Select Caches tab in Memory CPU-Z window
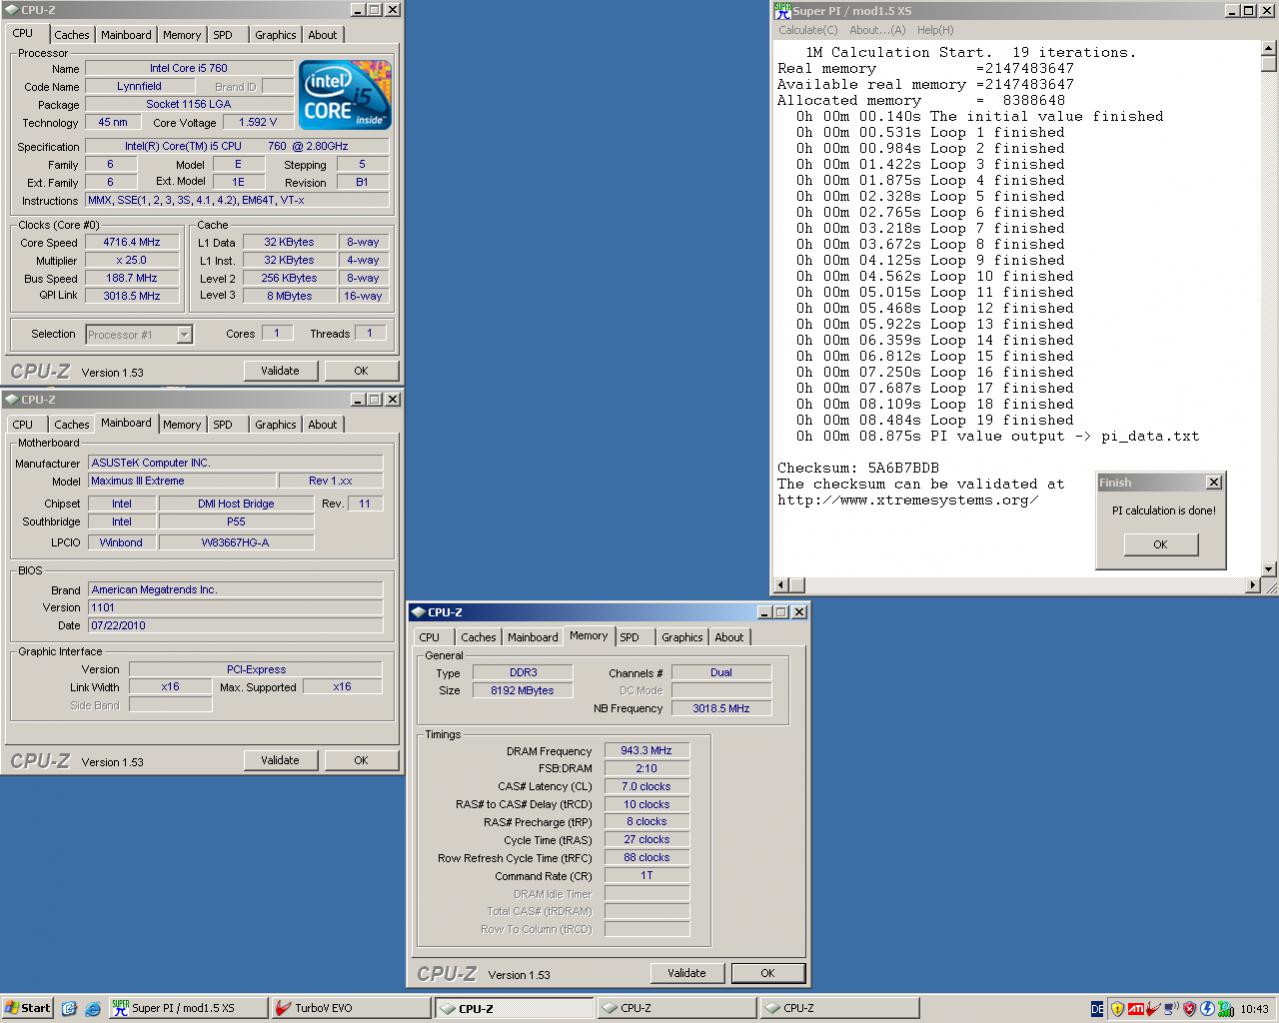Screen dimensions: 1279x1023 (478, 637)
